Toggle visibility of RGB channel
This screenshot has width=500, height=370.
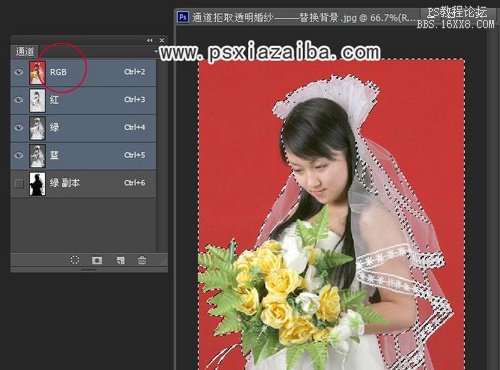[19, 72]
